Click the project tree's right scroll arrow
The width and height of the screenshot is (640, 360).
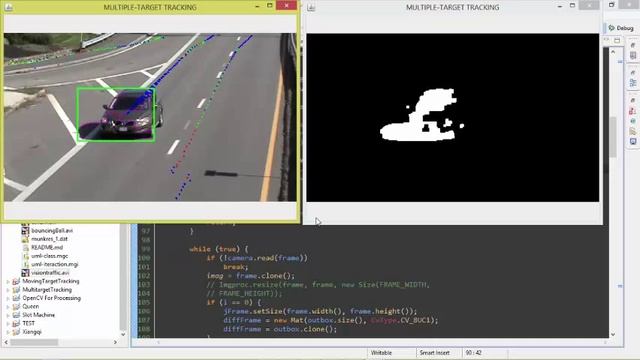115,342
